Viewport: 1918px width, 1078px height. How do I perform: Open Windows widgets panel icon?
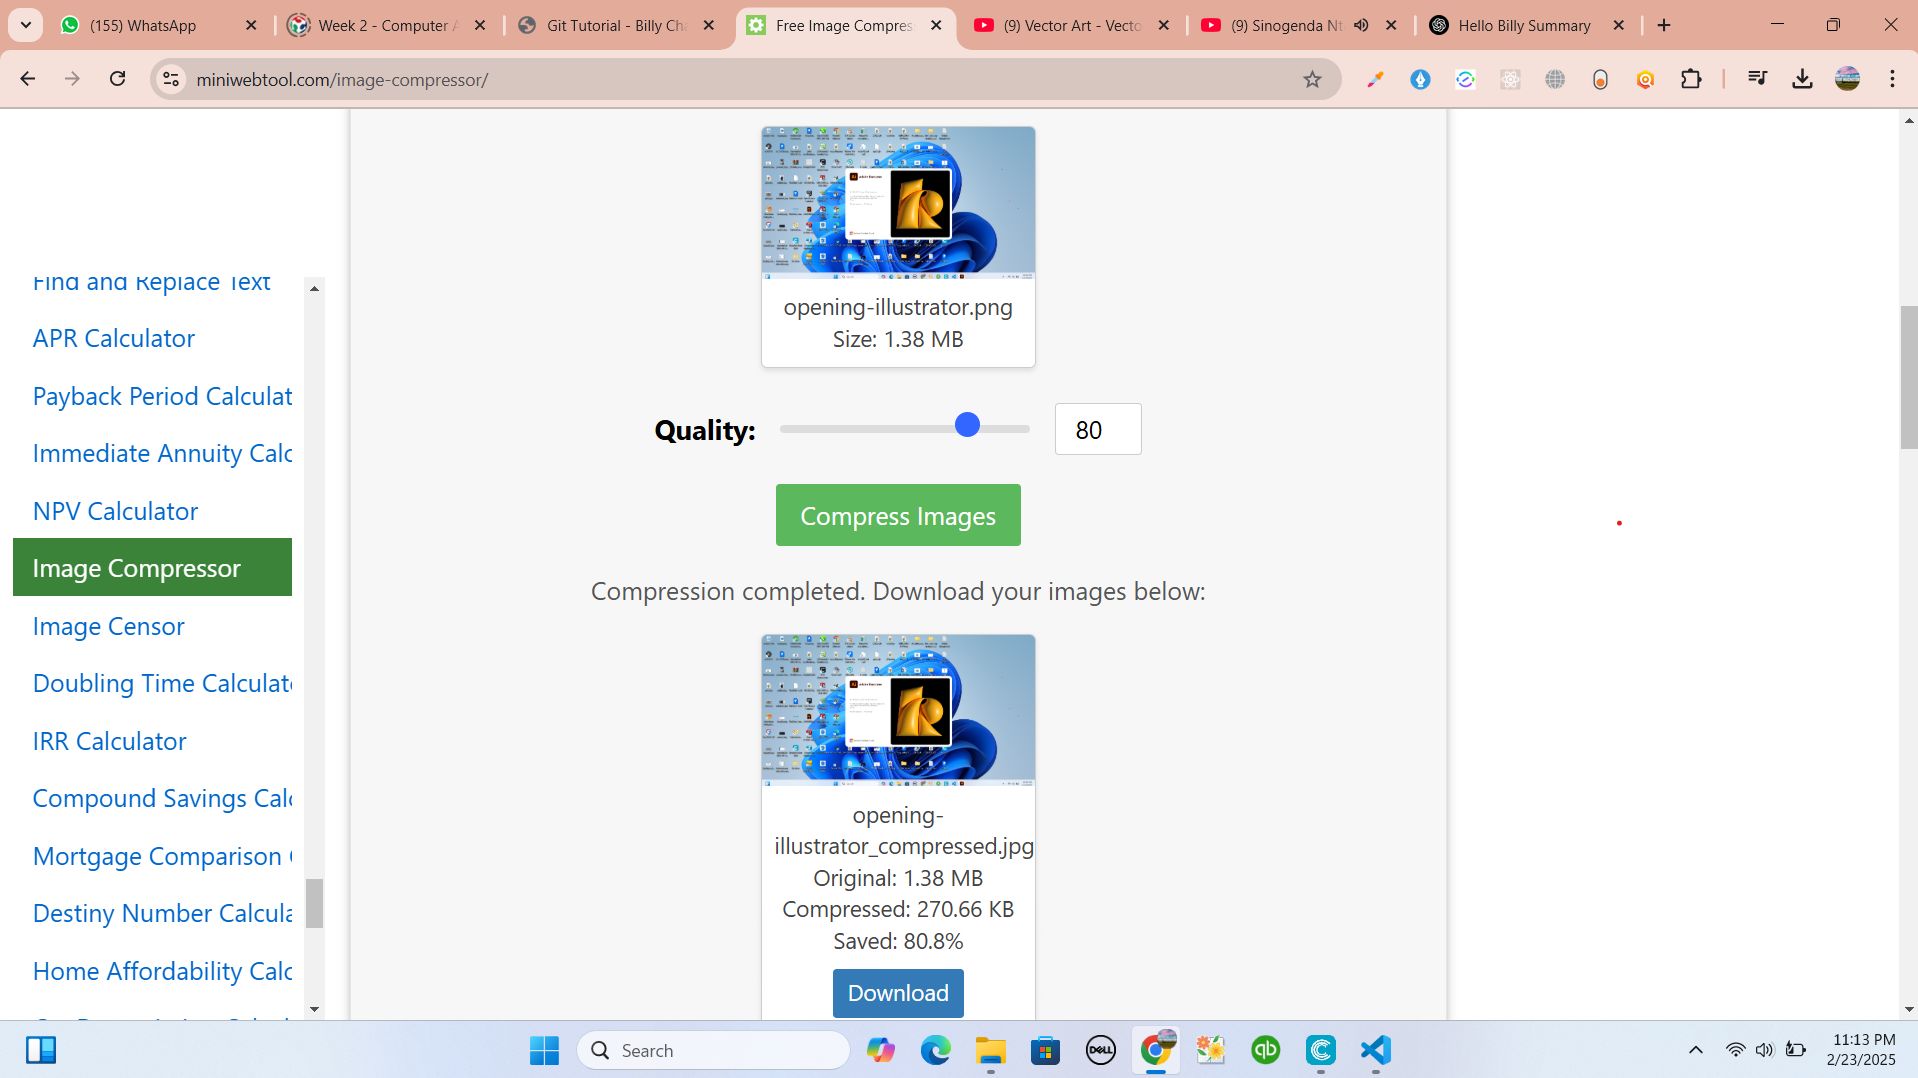click(x=41, y=1050)
